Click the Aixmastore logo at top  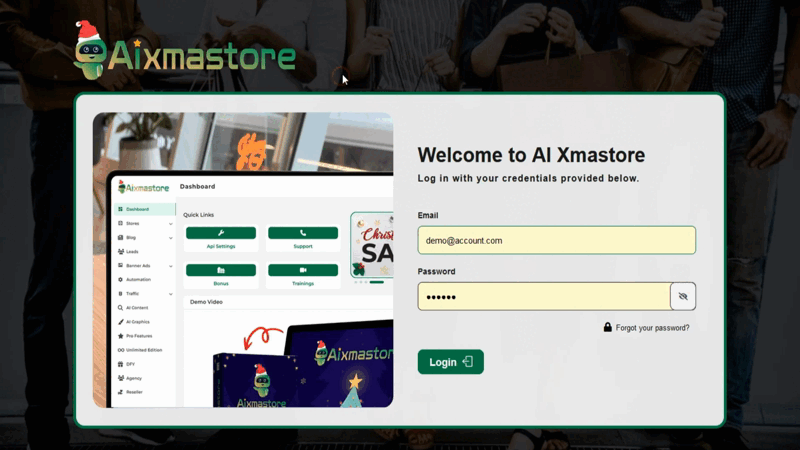pos(185,51)
